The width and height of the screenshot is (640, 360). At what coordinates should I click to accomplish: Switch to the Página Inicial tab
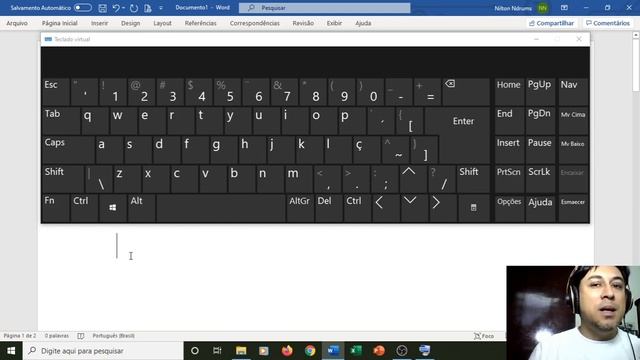60,23
